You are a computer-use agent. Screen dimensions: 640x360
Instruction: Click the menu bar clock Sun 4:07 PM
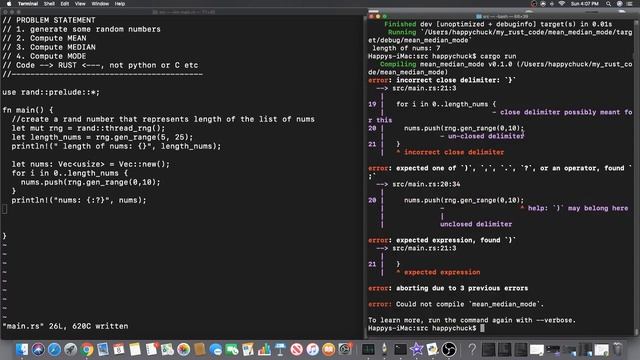pyautogui.click(x=584, y=4)
